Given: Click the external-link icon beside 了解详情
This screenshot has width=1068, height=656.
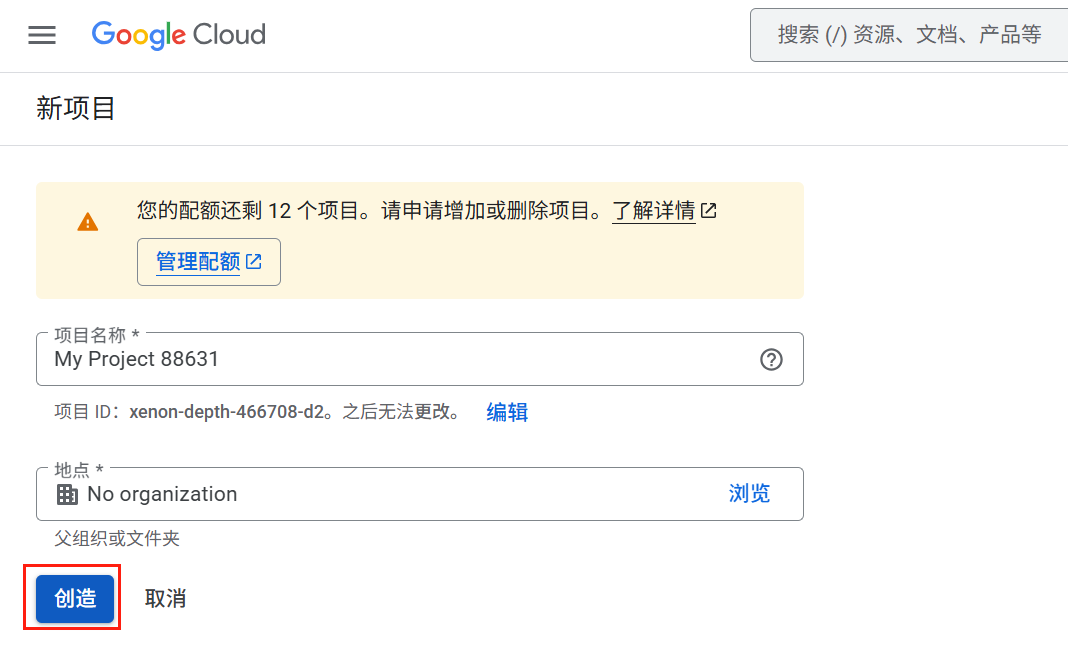Looking at the screenshot, I should (x=709, y=211).
